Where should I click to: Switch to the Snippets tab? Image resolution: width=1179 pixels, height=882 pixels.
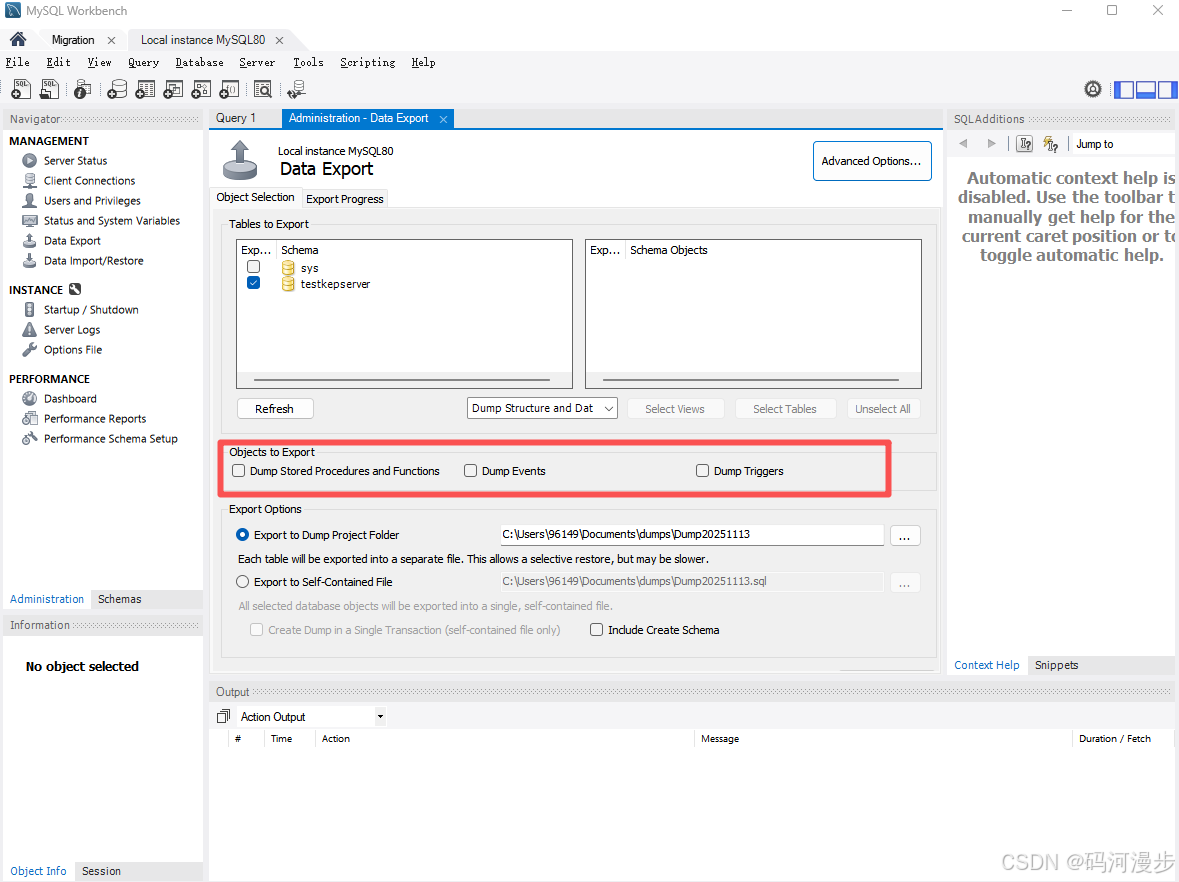coord(1056,665)
